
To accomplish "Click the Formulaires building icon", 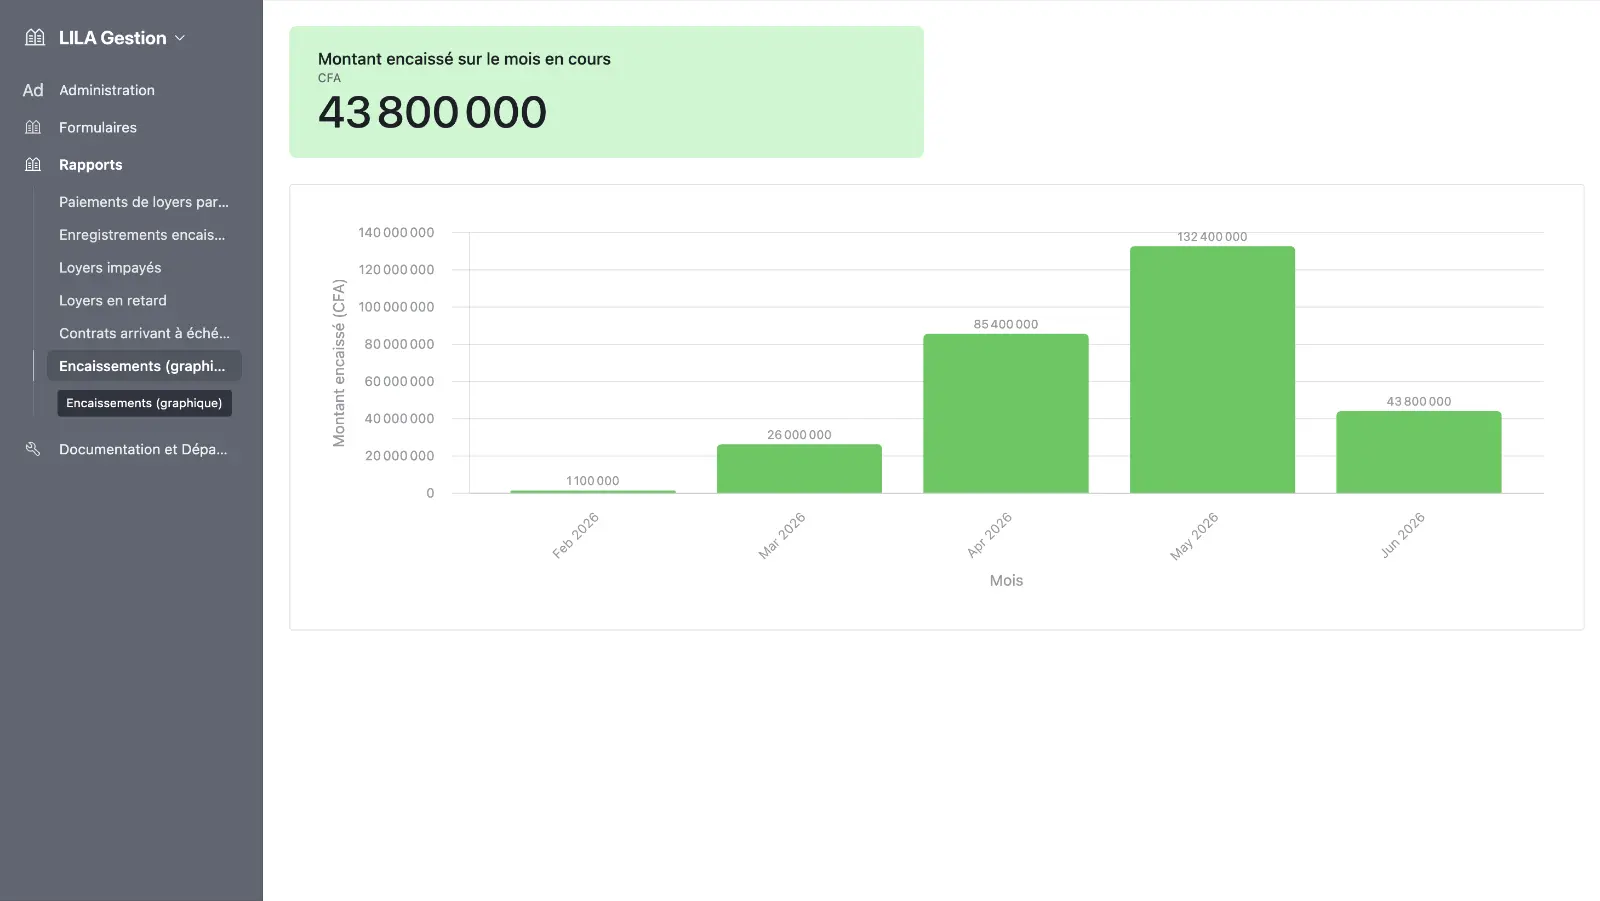I will tap(33, 127).
